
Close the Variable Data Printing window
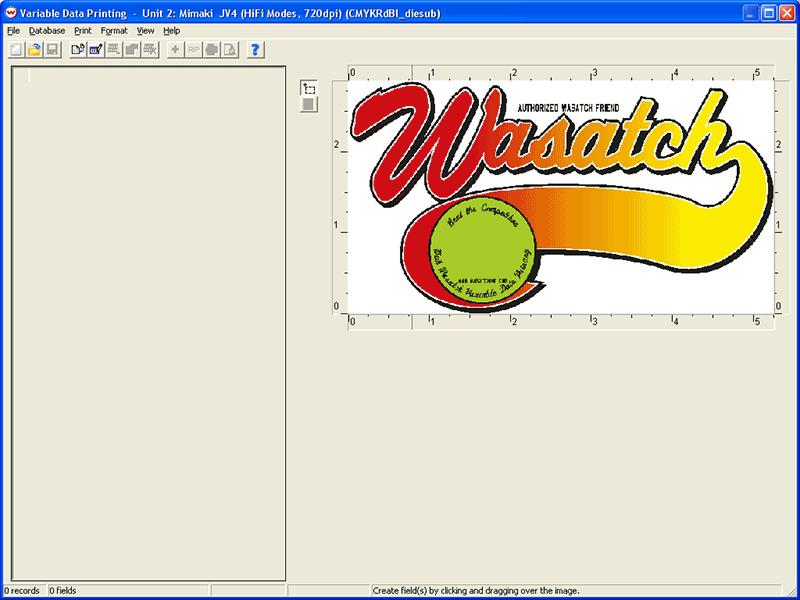(787, 13)
